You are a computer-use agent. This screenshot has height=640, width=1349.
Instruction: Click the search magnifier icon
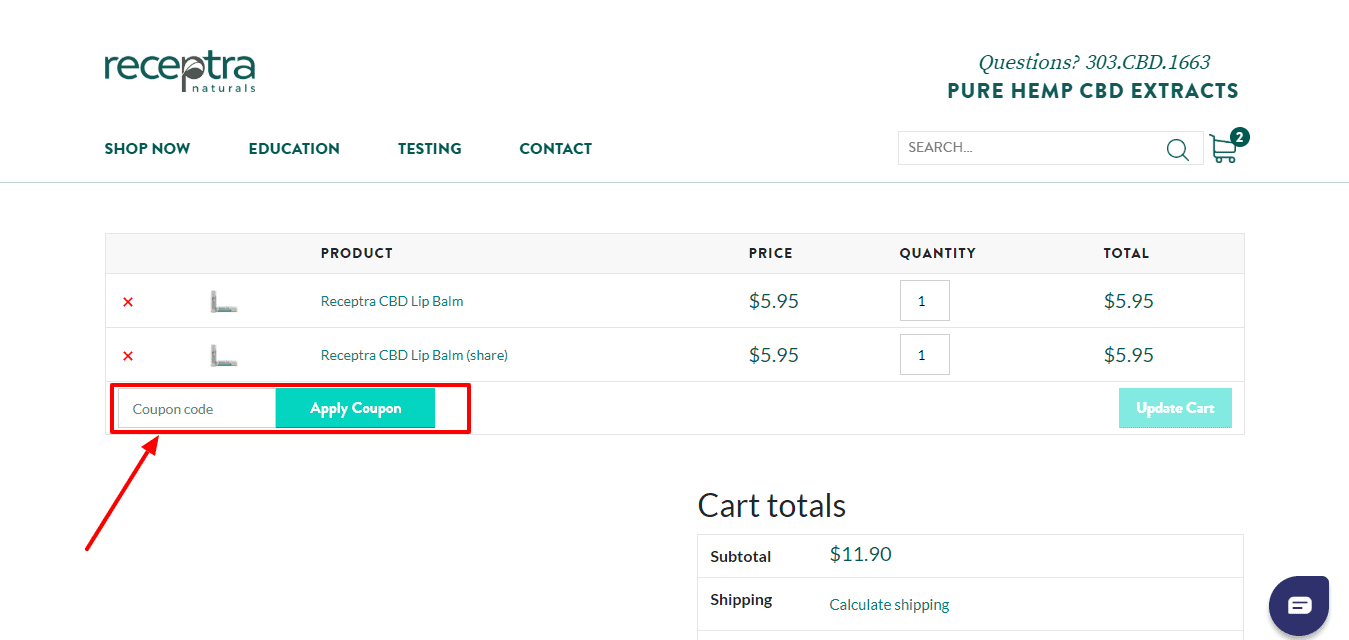coord(1177,149)
